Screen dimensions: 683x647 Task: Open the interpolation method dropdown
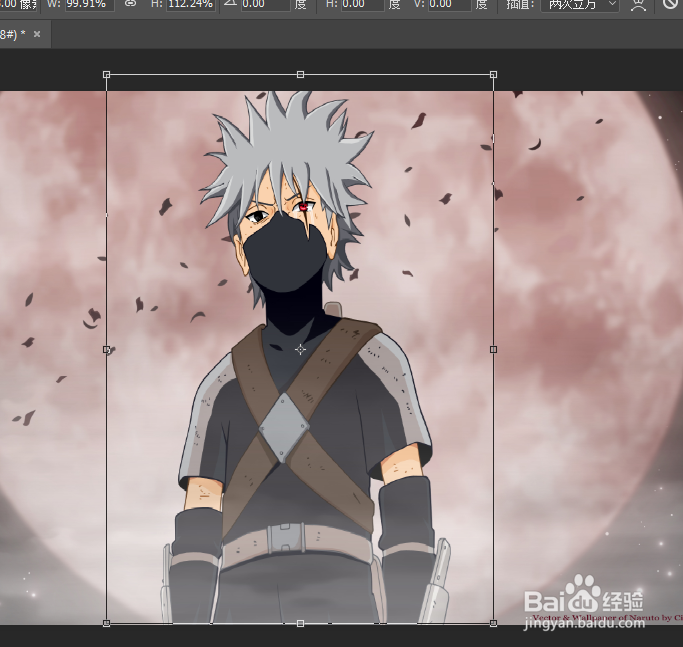[x=580, y=4]
